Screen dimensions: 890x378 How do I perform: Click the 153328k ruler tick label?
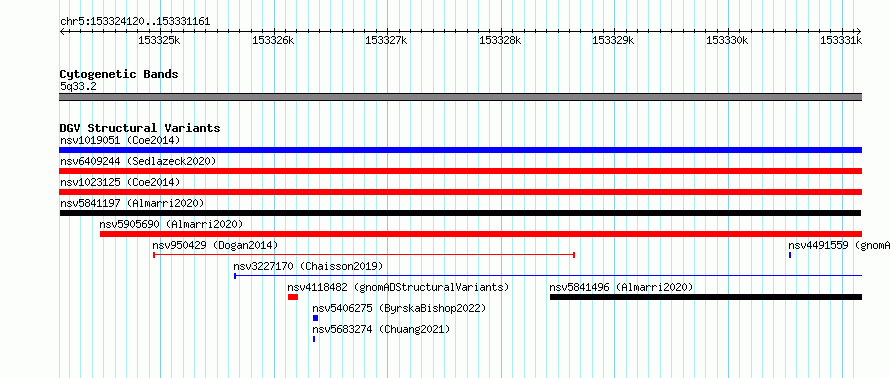pyautogui.click(x=501, y=40)
